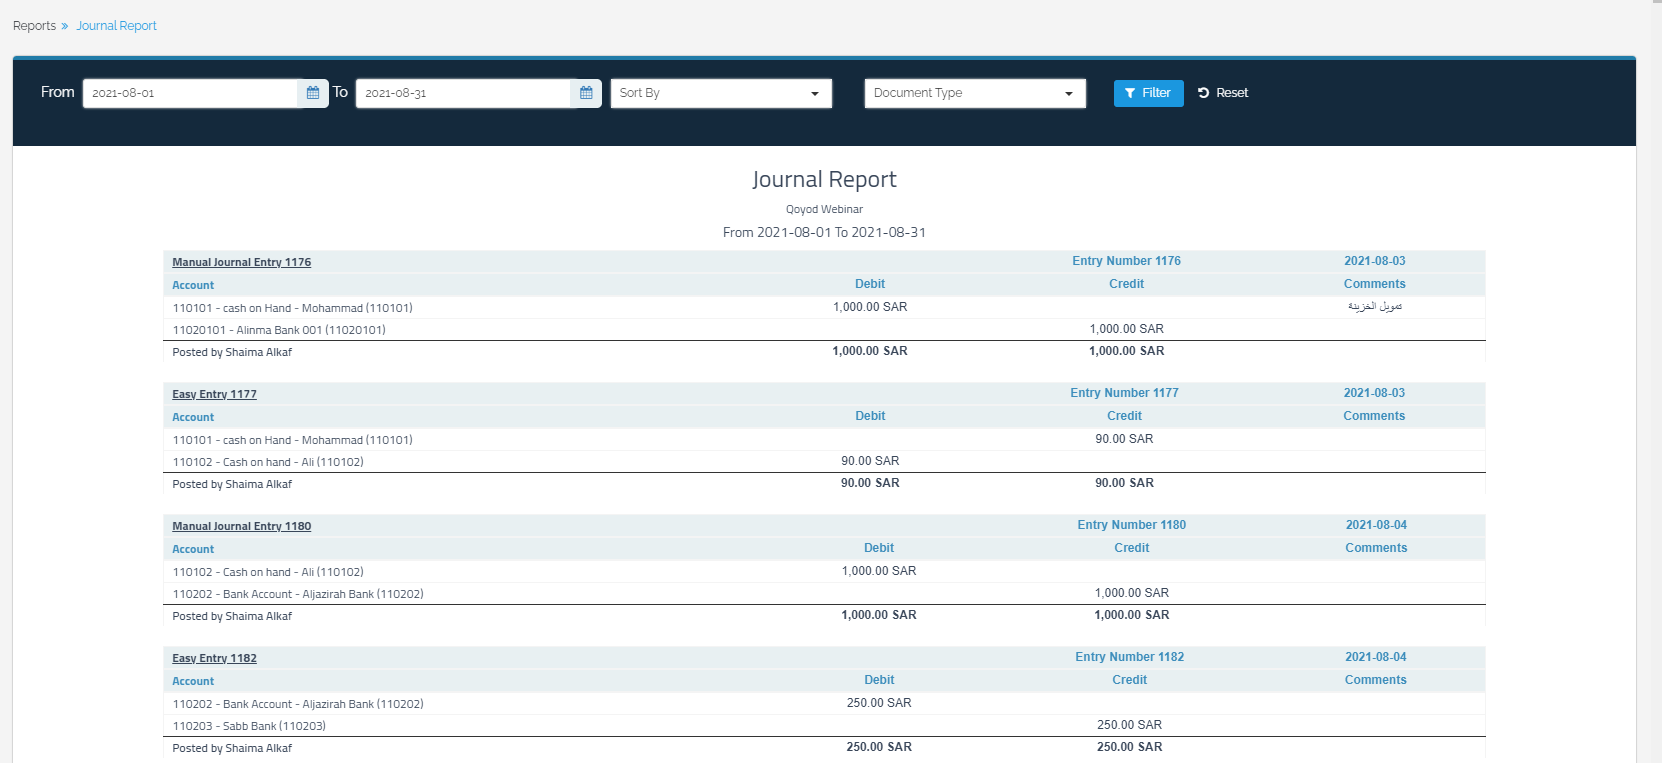Click the Alinma Bank 001 account row
Viewport: 1662px width, 763px height.
pyautogui.click(x=279, y=330)
